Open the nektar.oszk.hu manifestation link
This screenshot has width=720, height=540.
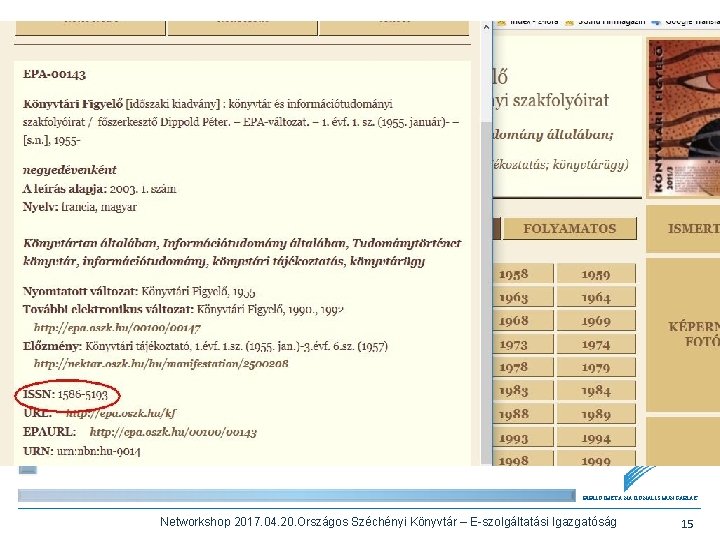tap(161, 364)
